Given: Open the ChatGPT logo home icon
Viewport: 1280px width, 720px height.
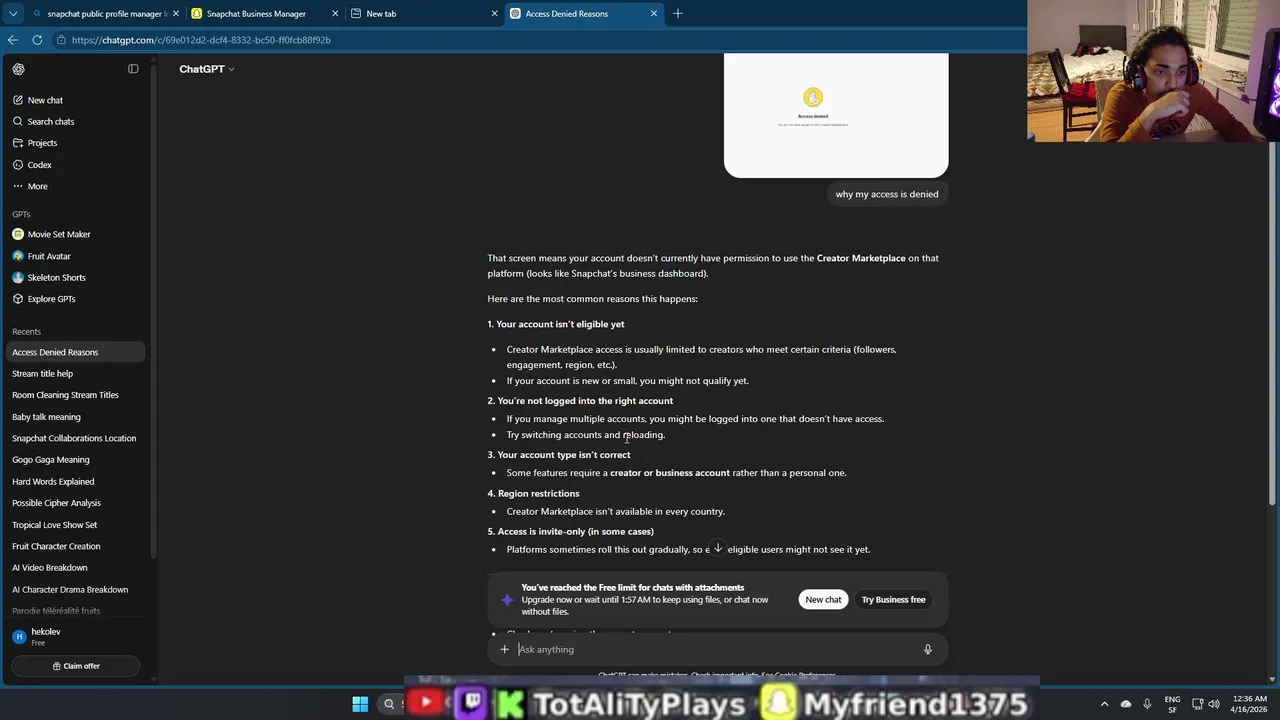Looking at the screenshot, I should tap(18, 69).
